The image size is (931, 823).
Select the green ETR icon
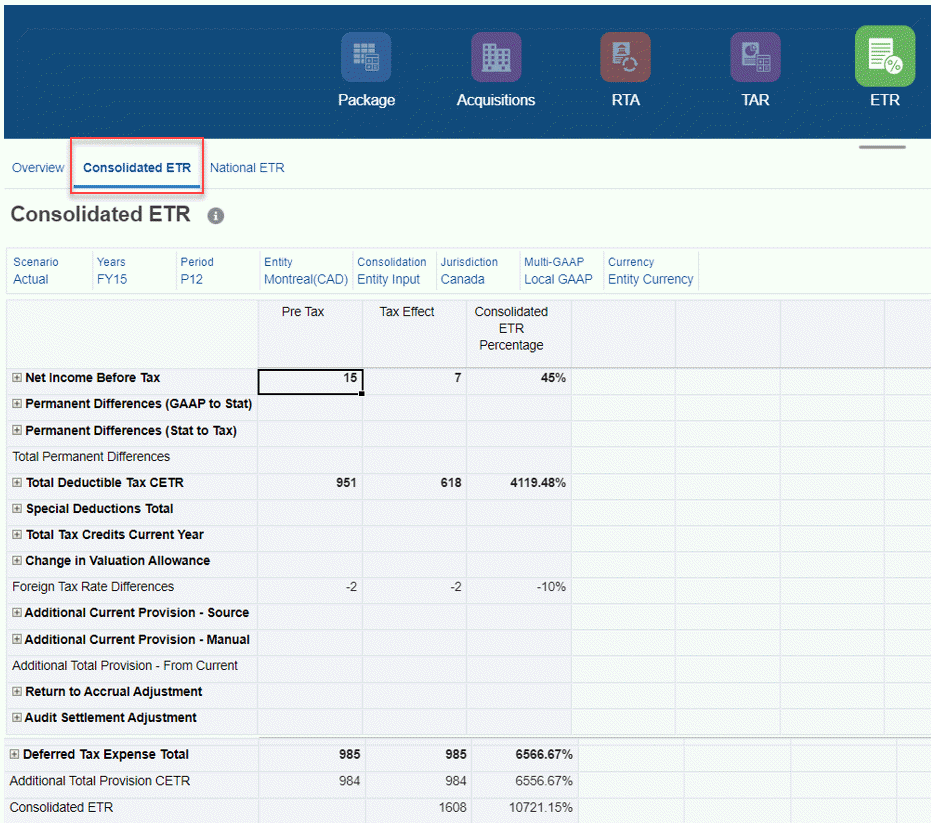[x=885, y=56]
